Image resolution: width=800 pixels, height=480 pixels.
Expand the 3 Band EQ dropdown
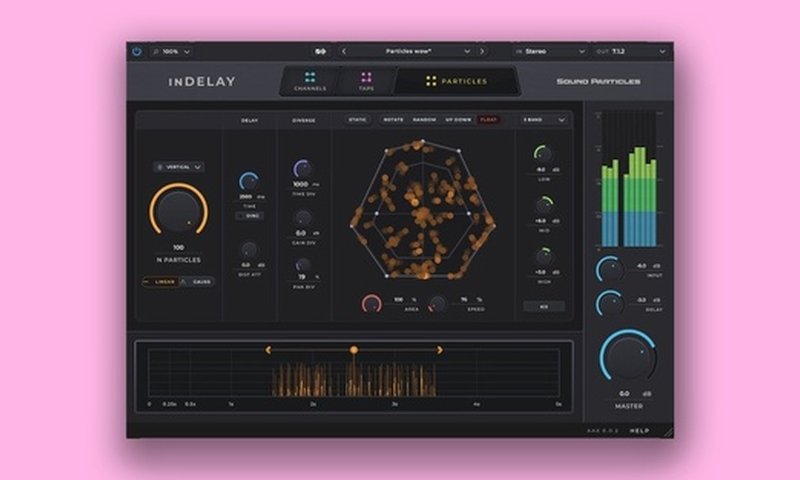[544, 120]
